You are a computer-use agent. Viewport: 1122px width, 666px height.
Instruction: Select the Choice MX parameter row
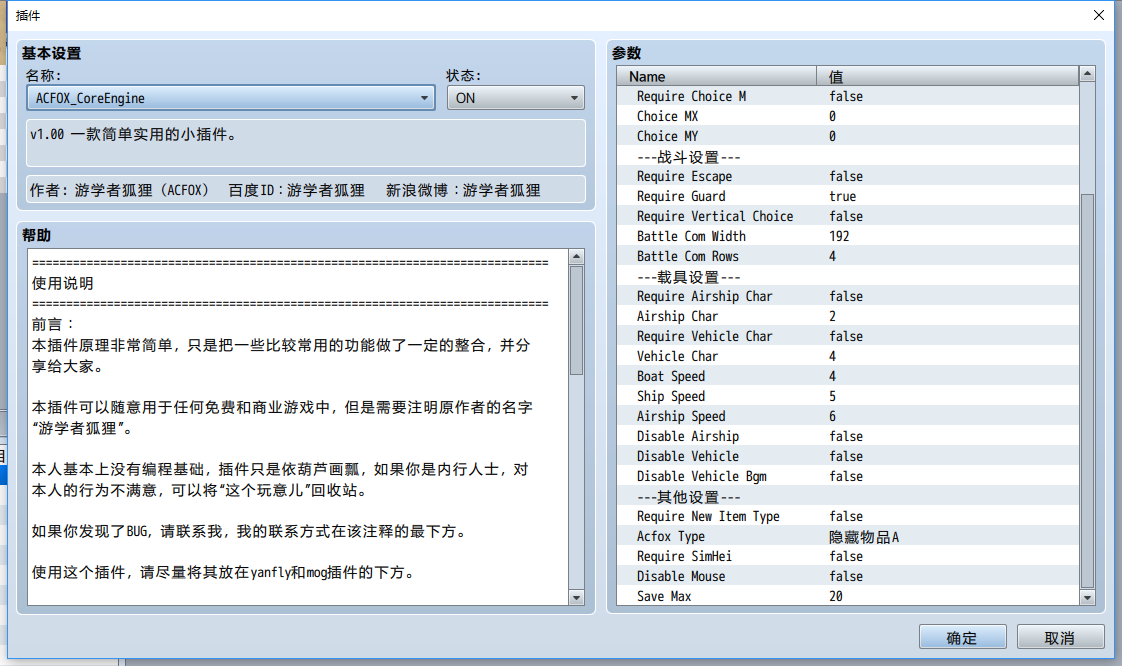pos(848,116)
